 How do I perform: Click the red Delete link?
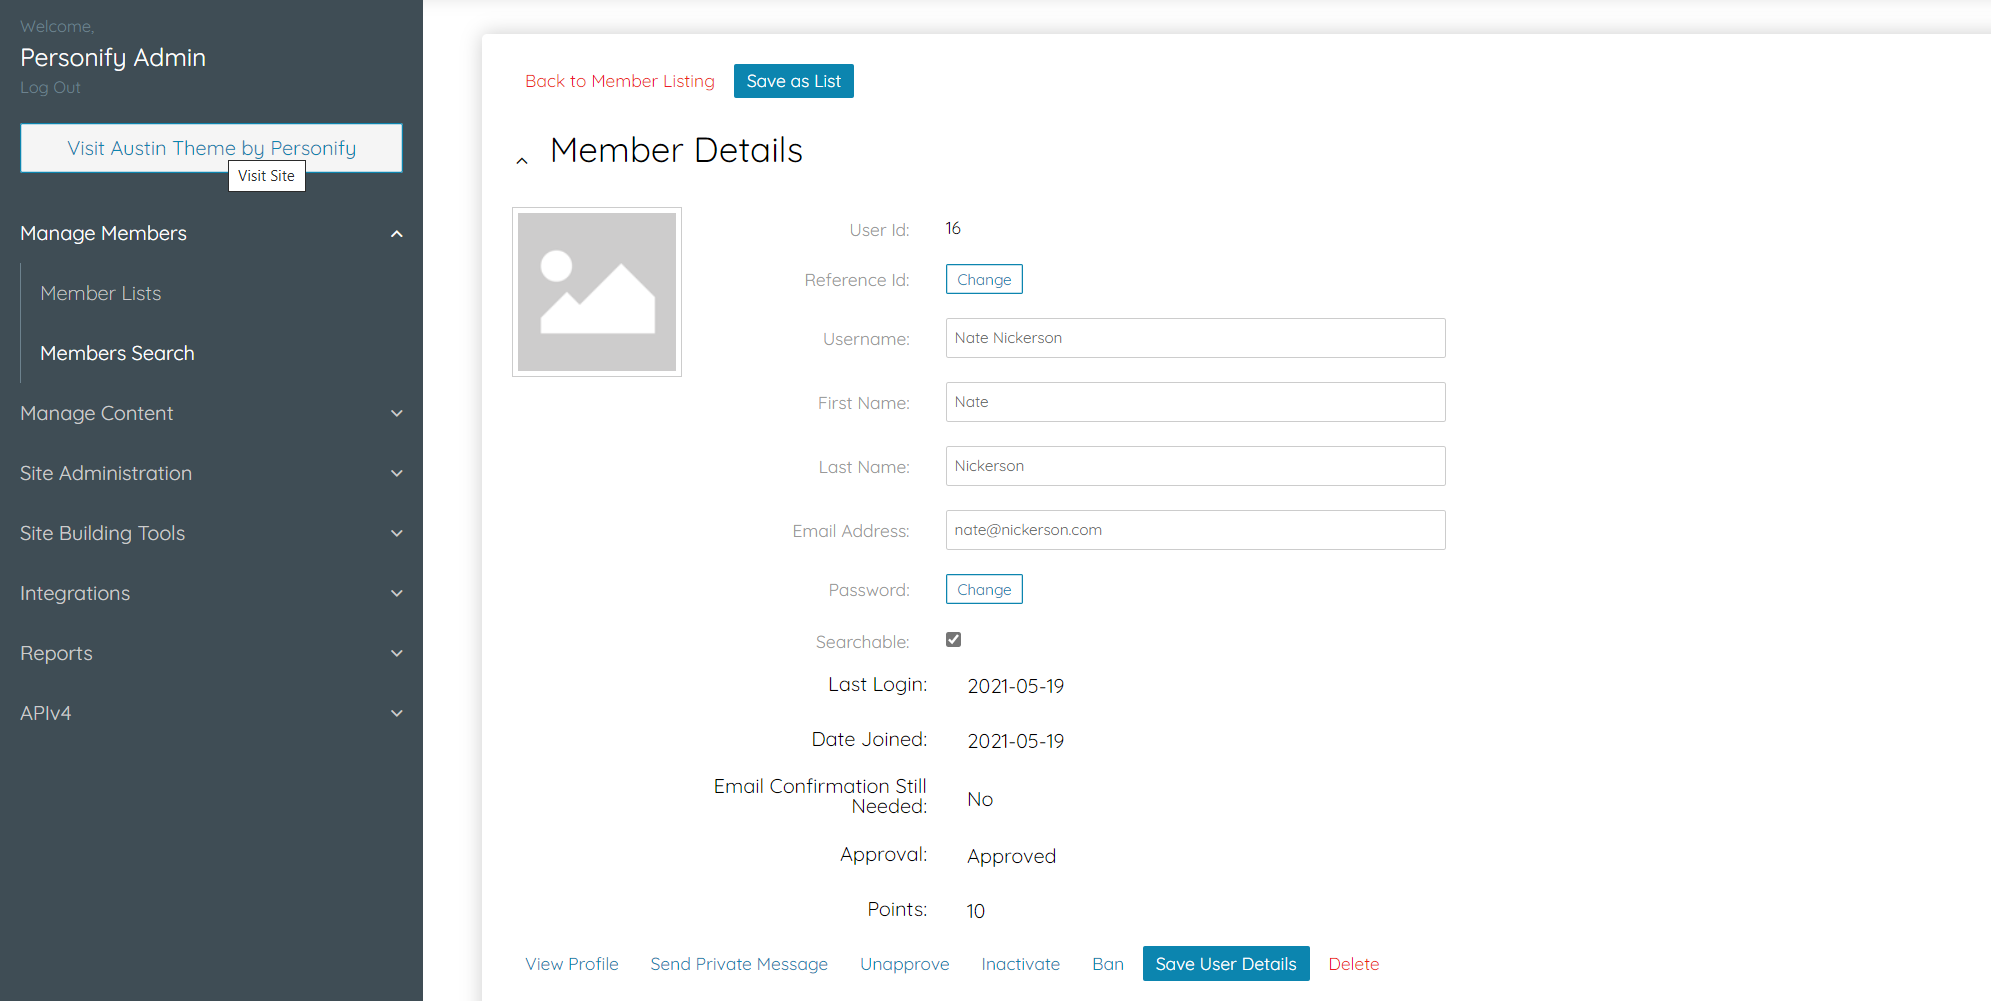coord(1354,964)
